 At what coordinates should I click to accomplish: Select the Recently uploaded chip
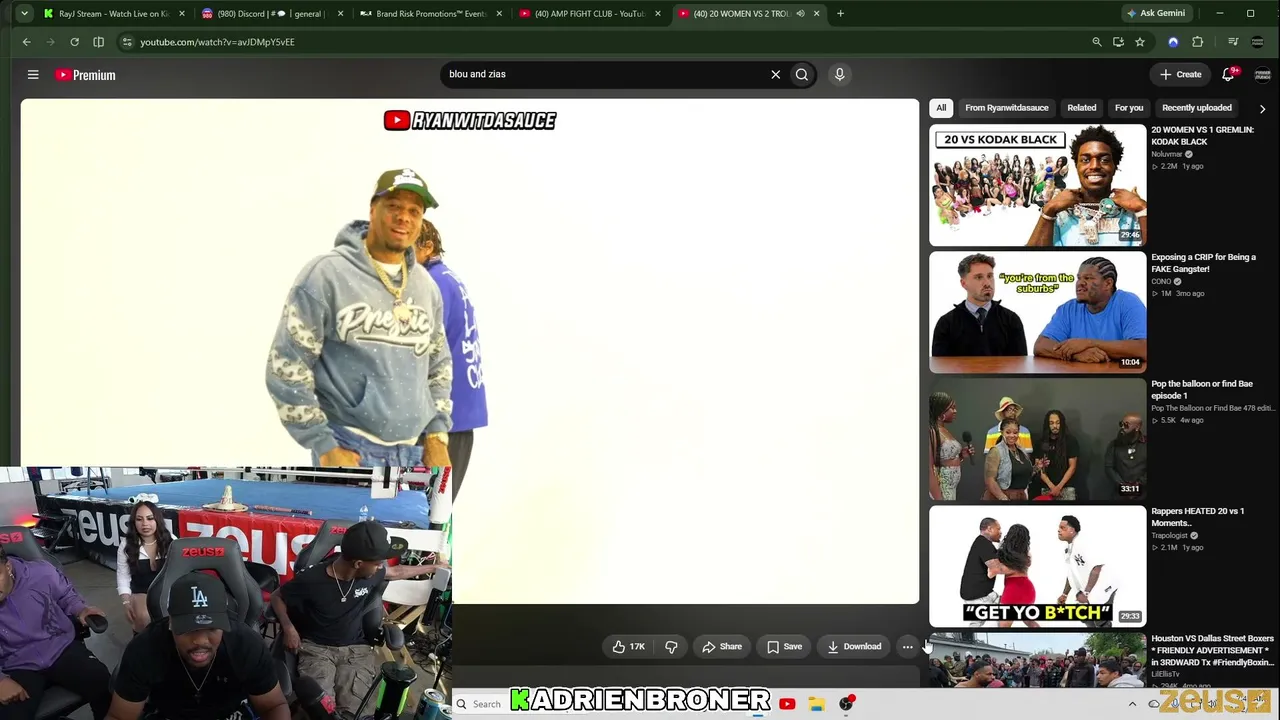pos(1197,108)
